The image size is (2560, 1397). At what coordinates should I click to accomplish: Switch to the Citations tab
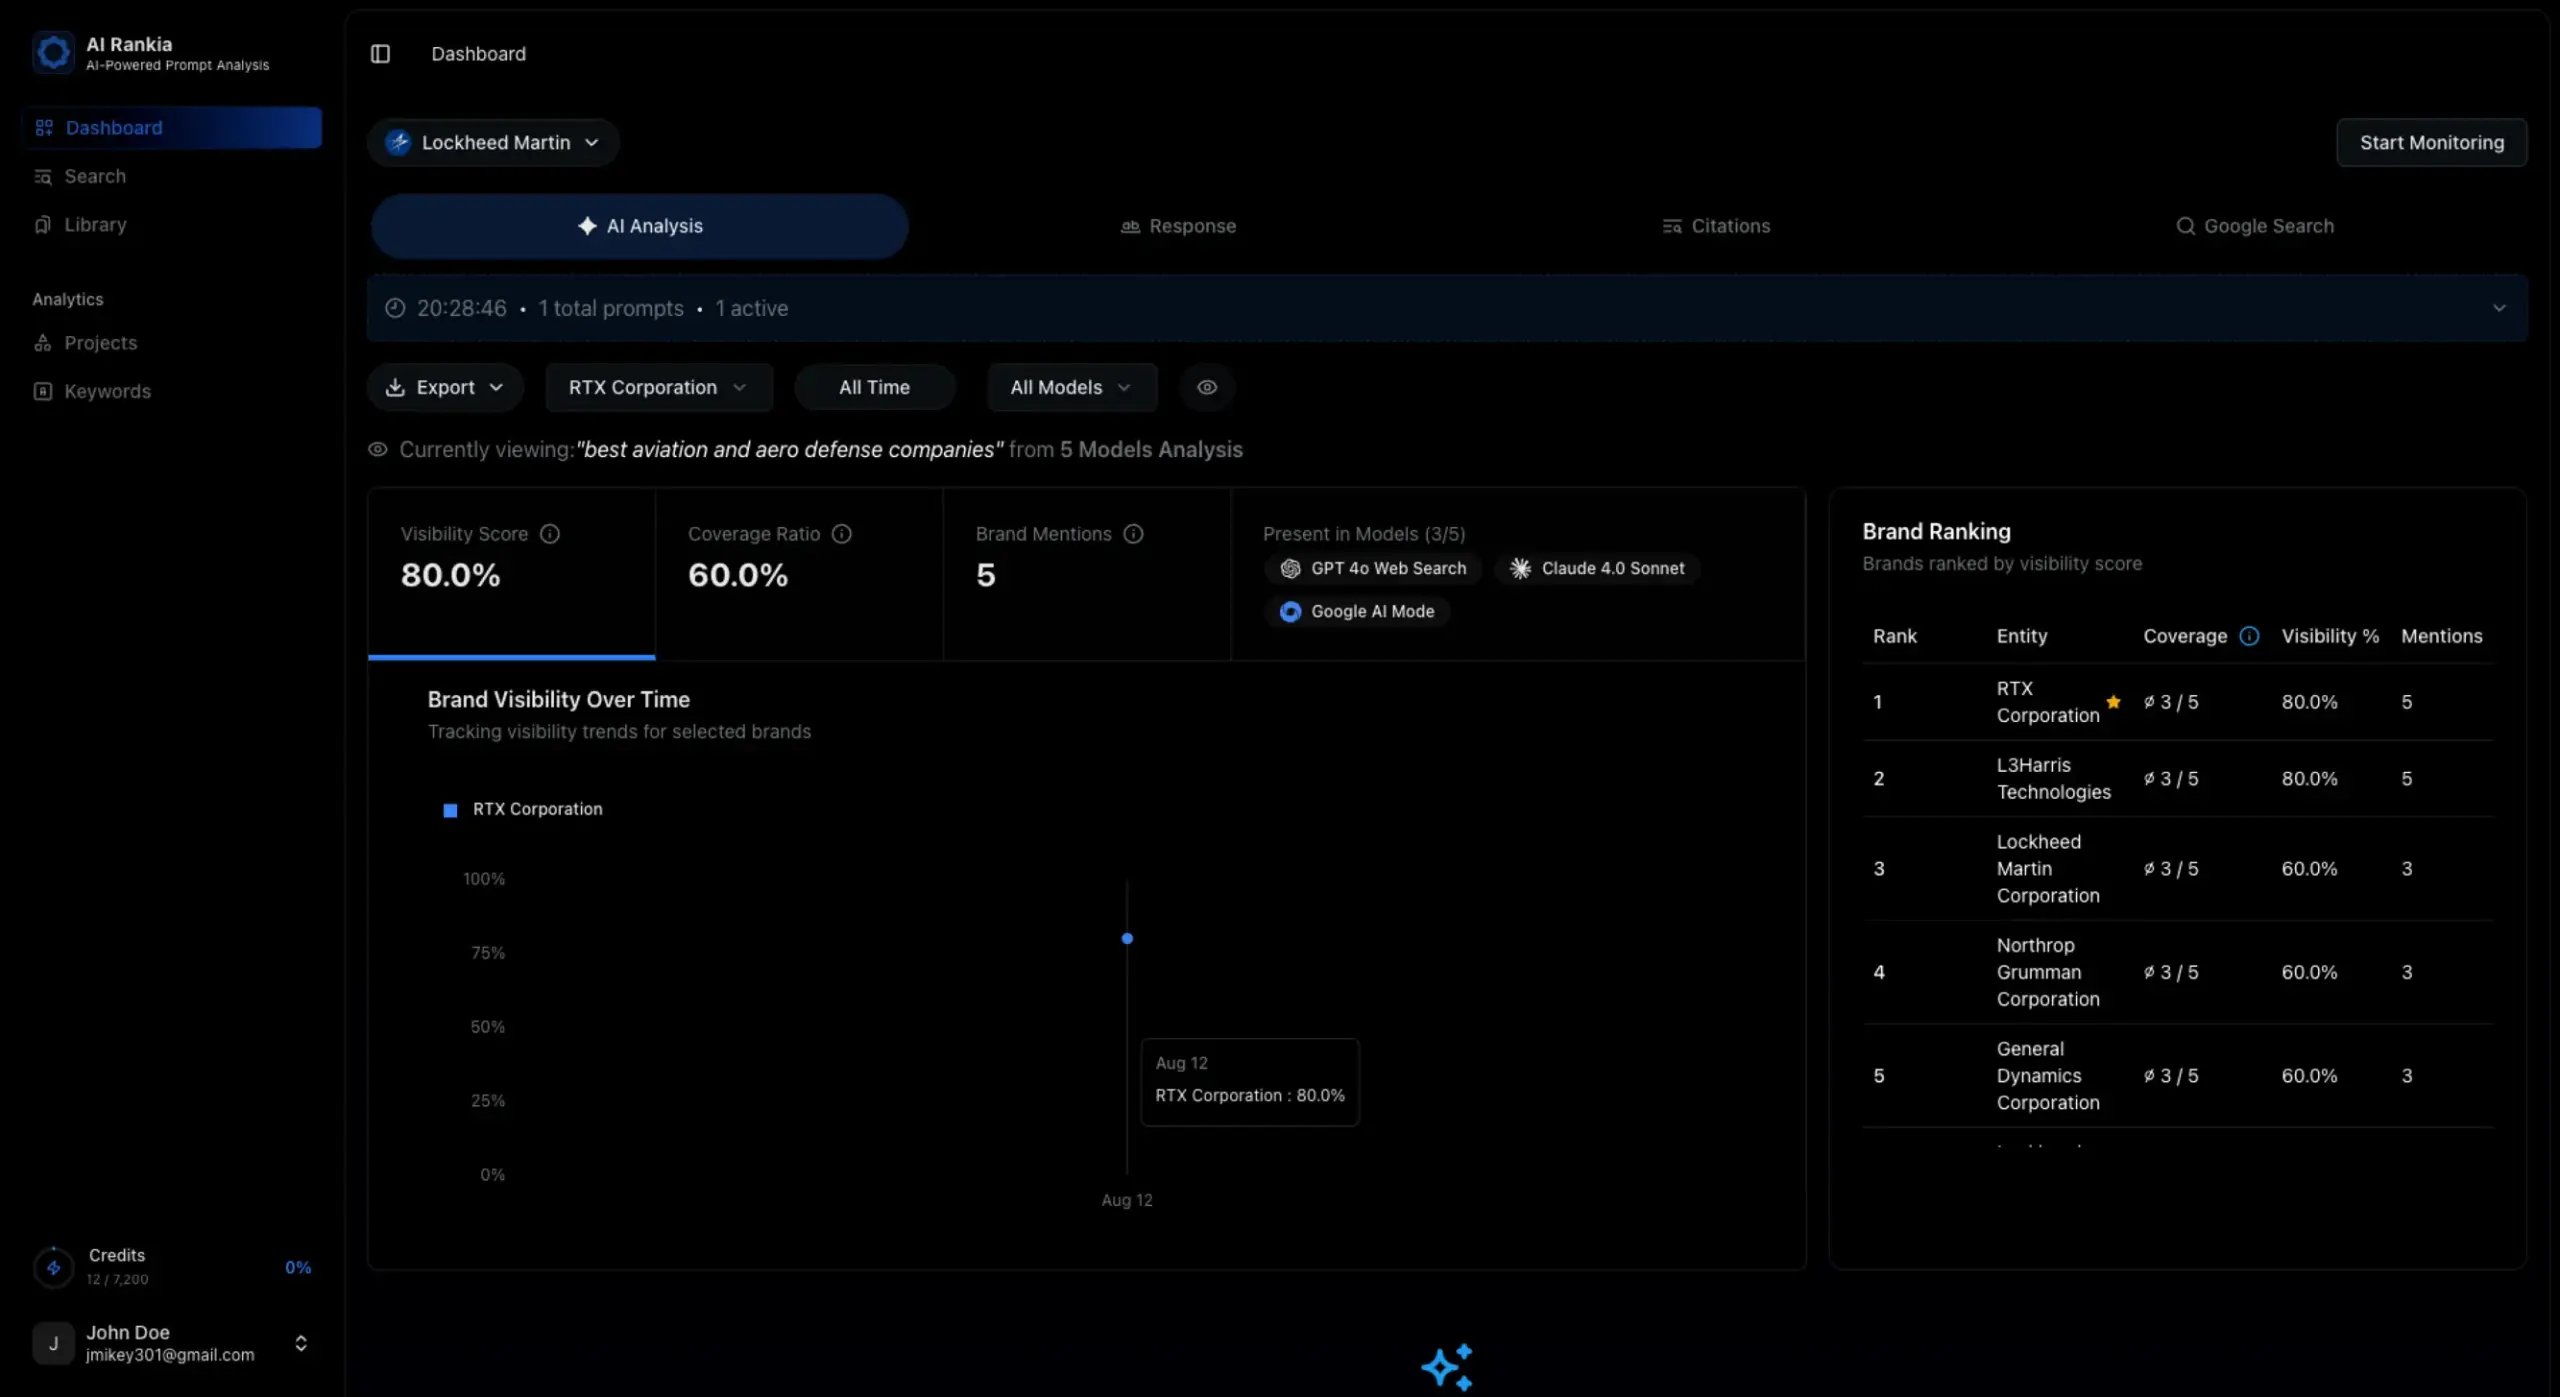(x=1716, y=226)
